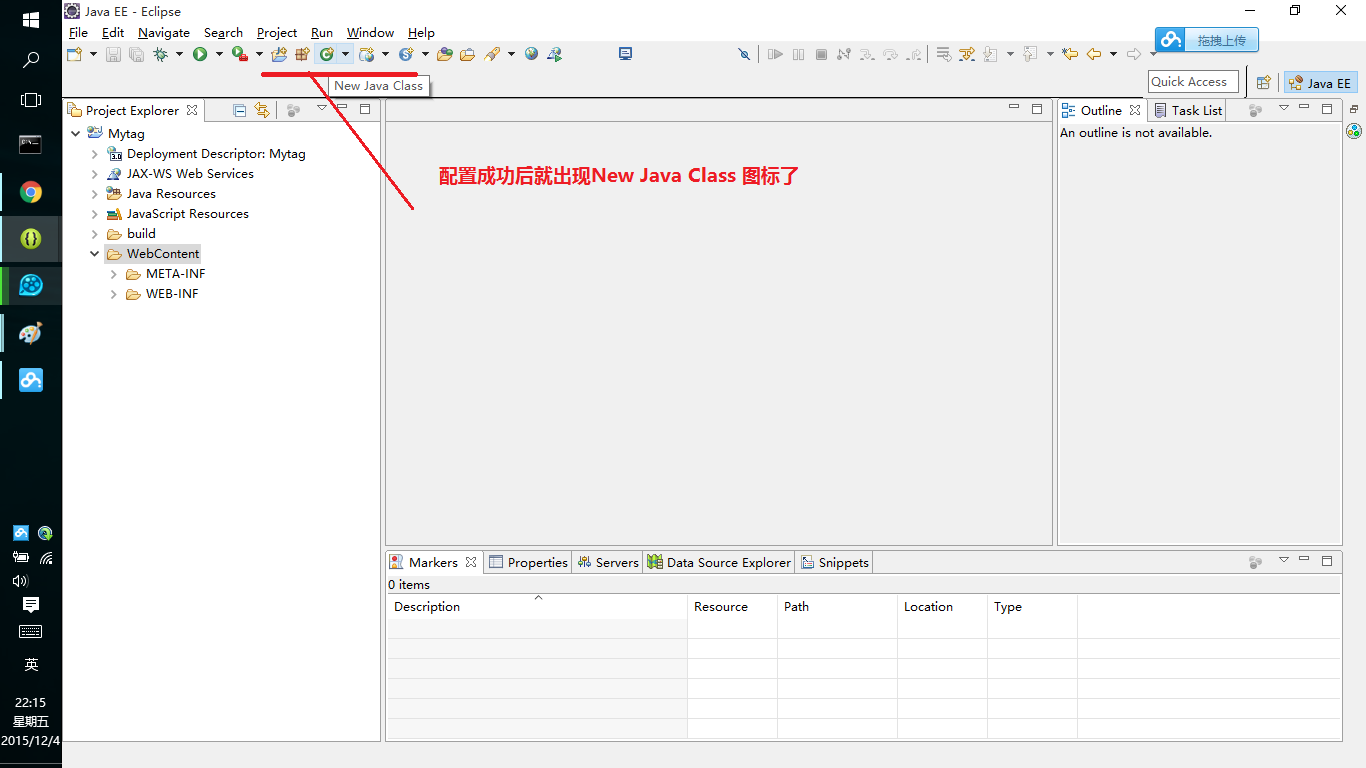
Task: Collapse the WebContent folder
Action: pyautogui.click(x=95, y=254)
